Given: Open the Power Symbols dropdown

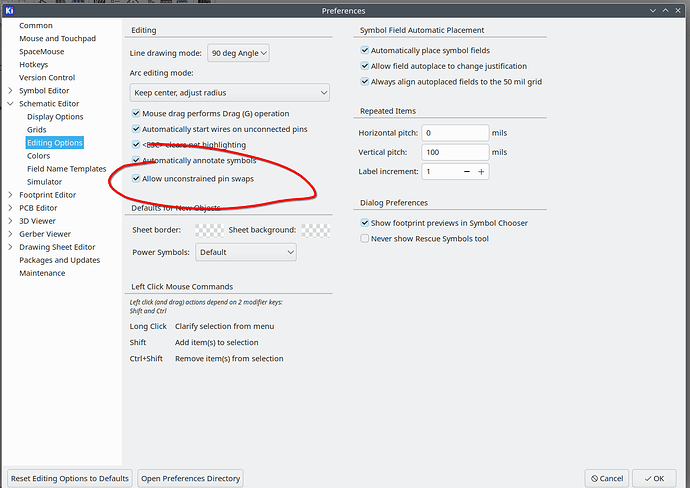Looking at the screenshot, I should point(246,253).
